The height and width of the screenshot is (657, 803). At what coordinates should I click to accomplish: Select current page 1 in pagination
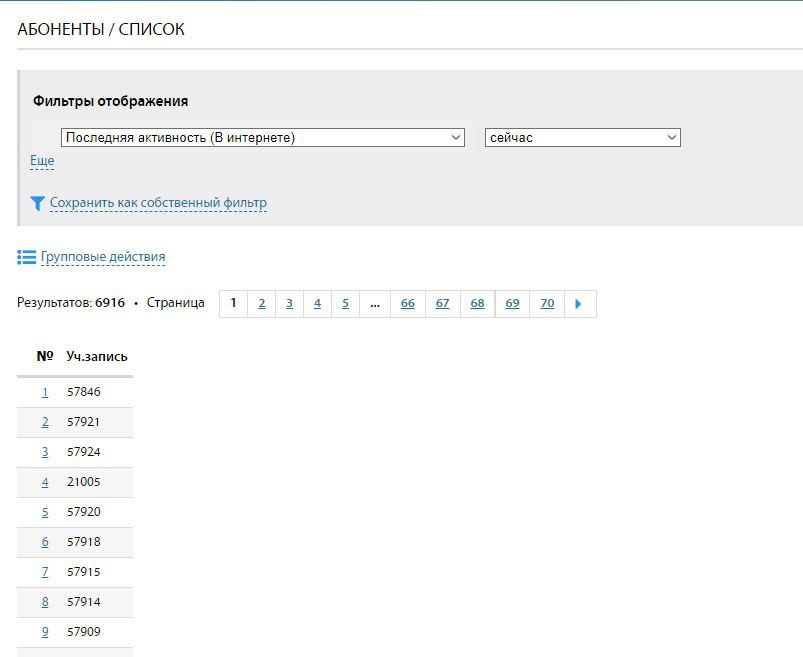click(x=234, y=304)
